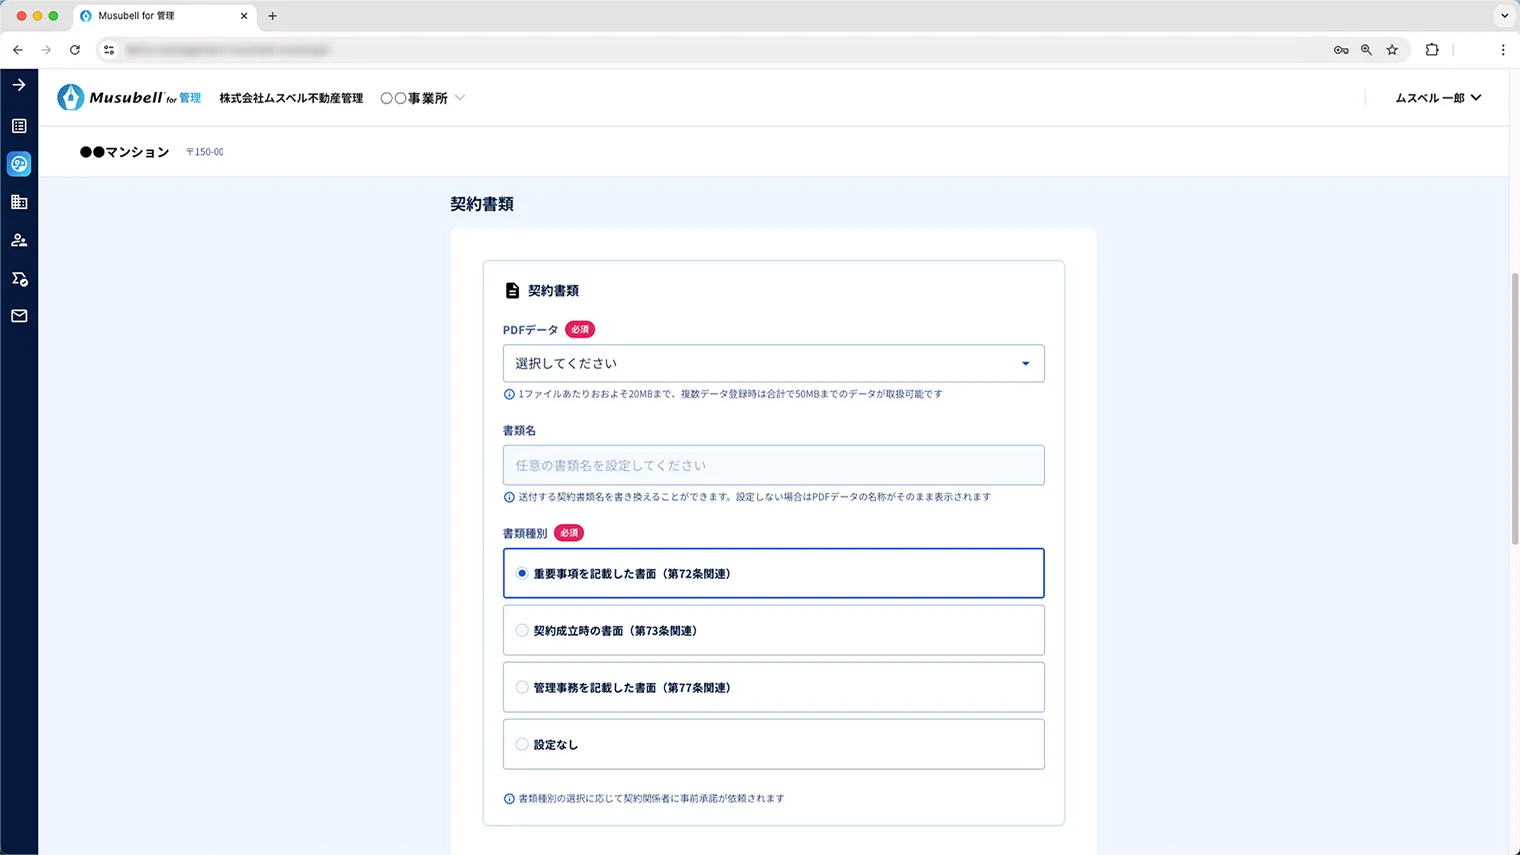Click the Musubell logo
Image resolution: width=1520 pixels, height=855 pixels.
click(x=128, y=97)
